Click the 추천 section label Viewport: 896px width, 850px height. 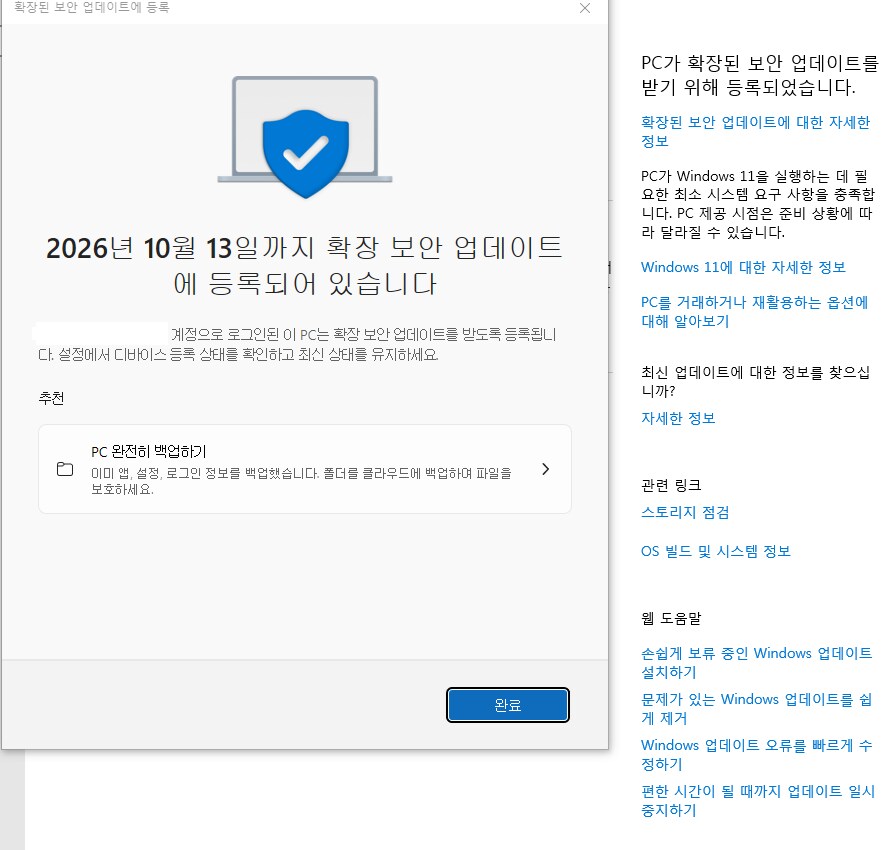click(x=51, y=397)
